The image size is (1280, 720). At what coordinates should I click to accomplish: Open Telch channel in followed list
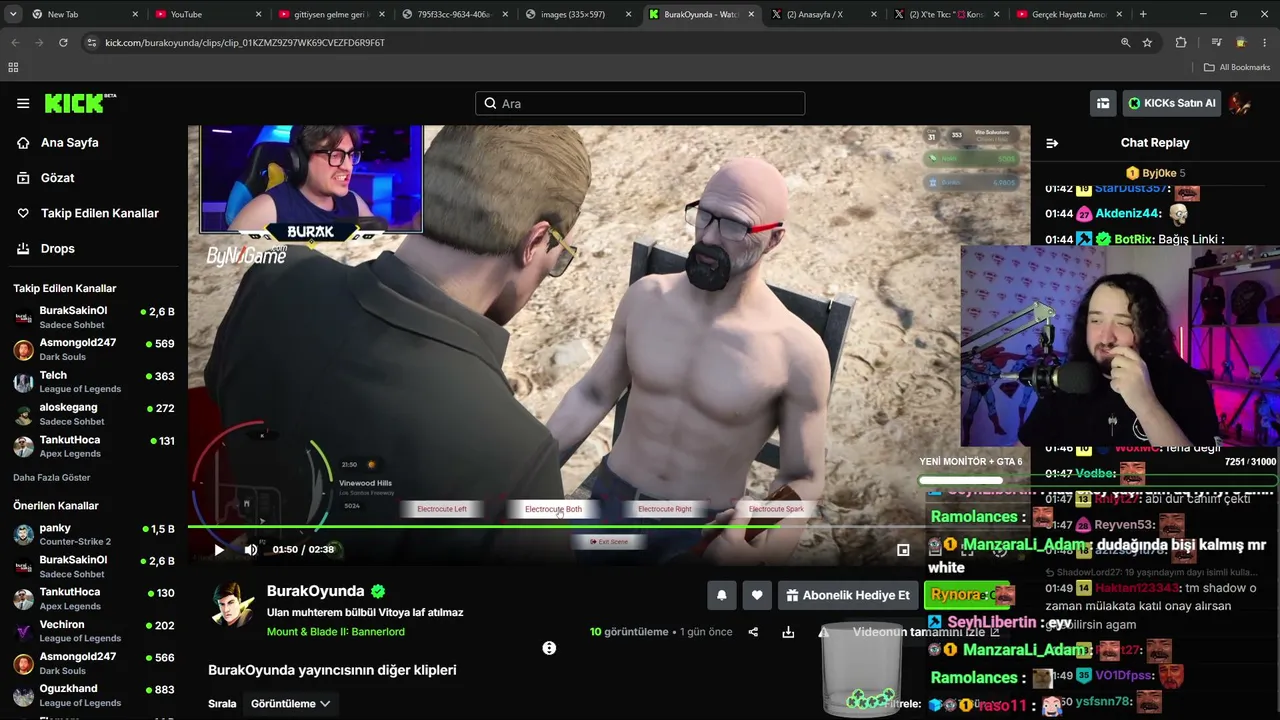pyautogui.click(x=94, y=382)
